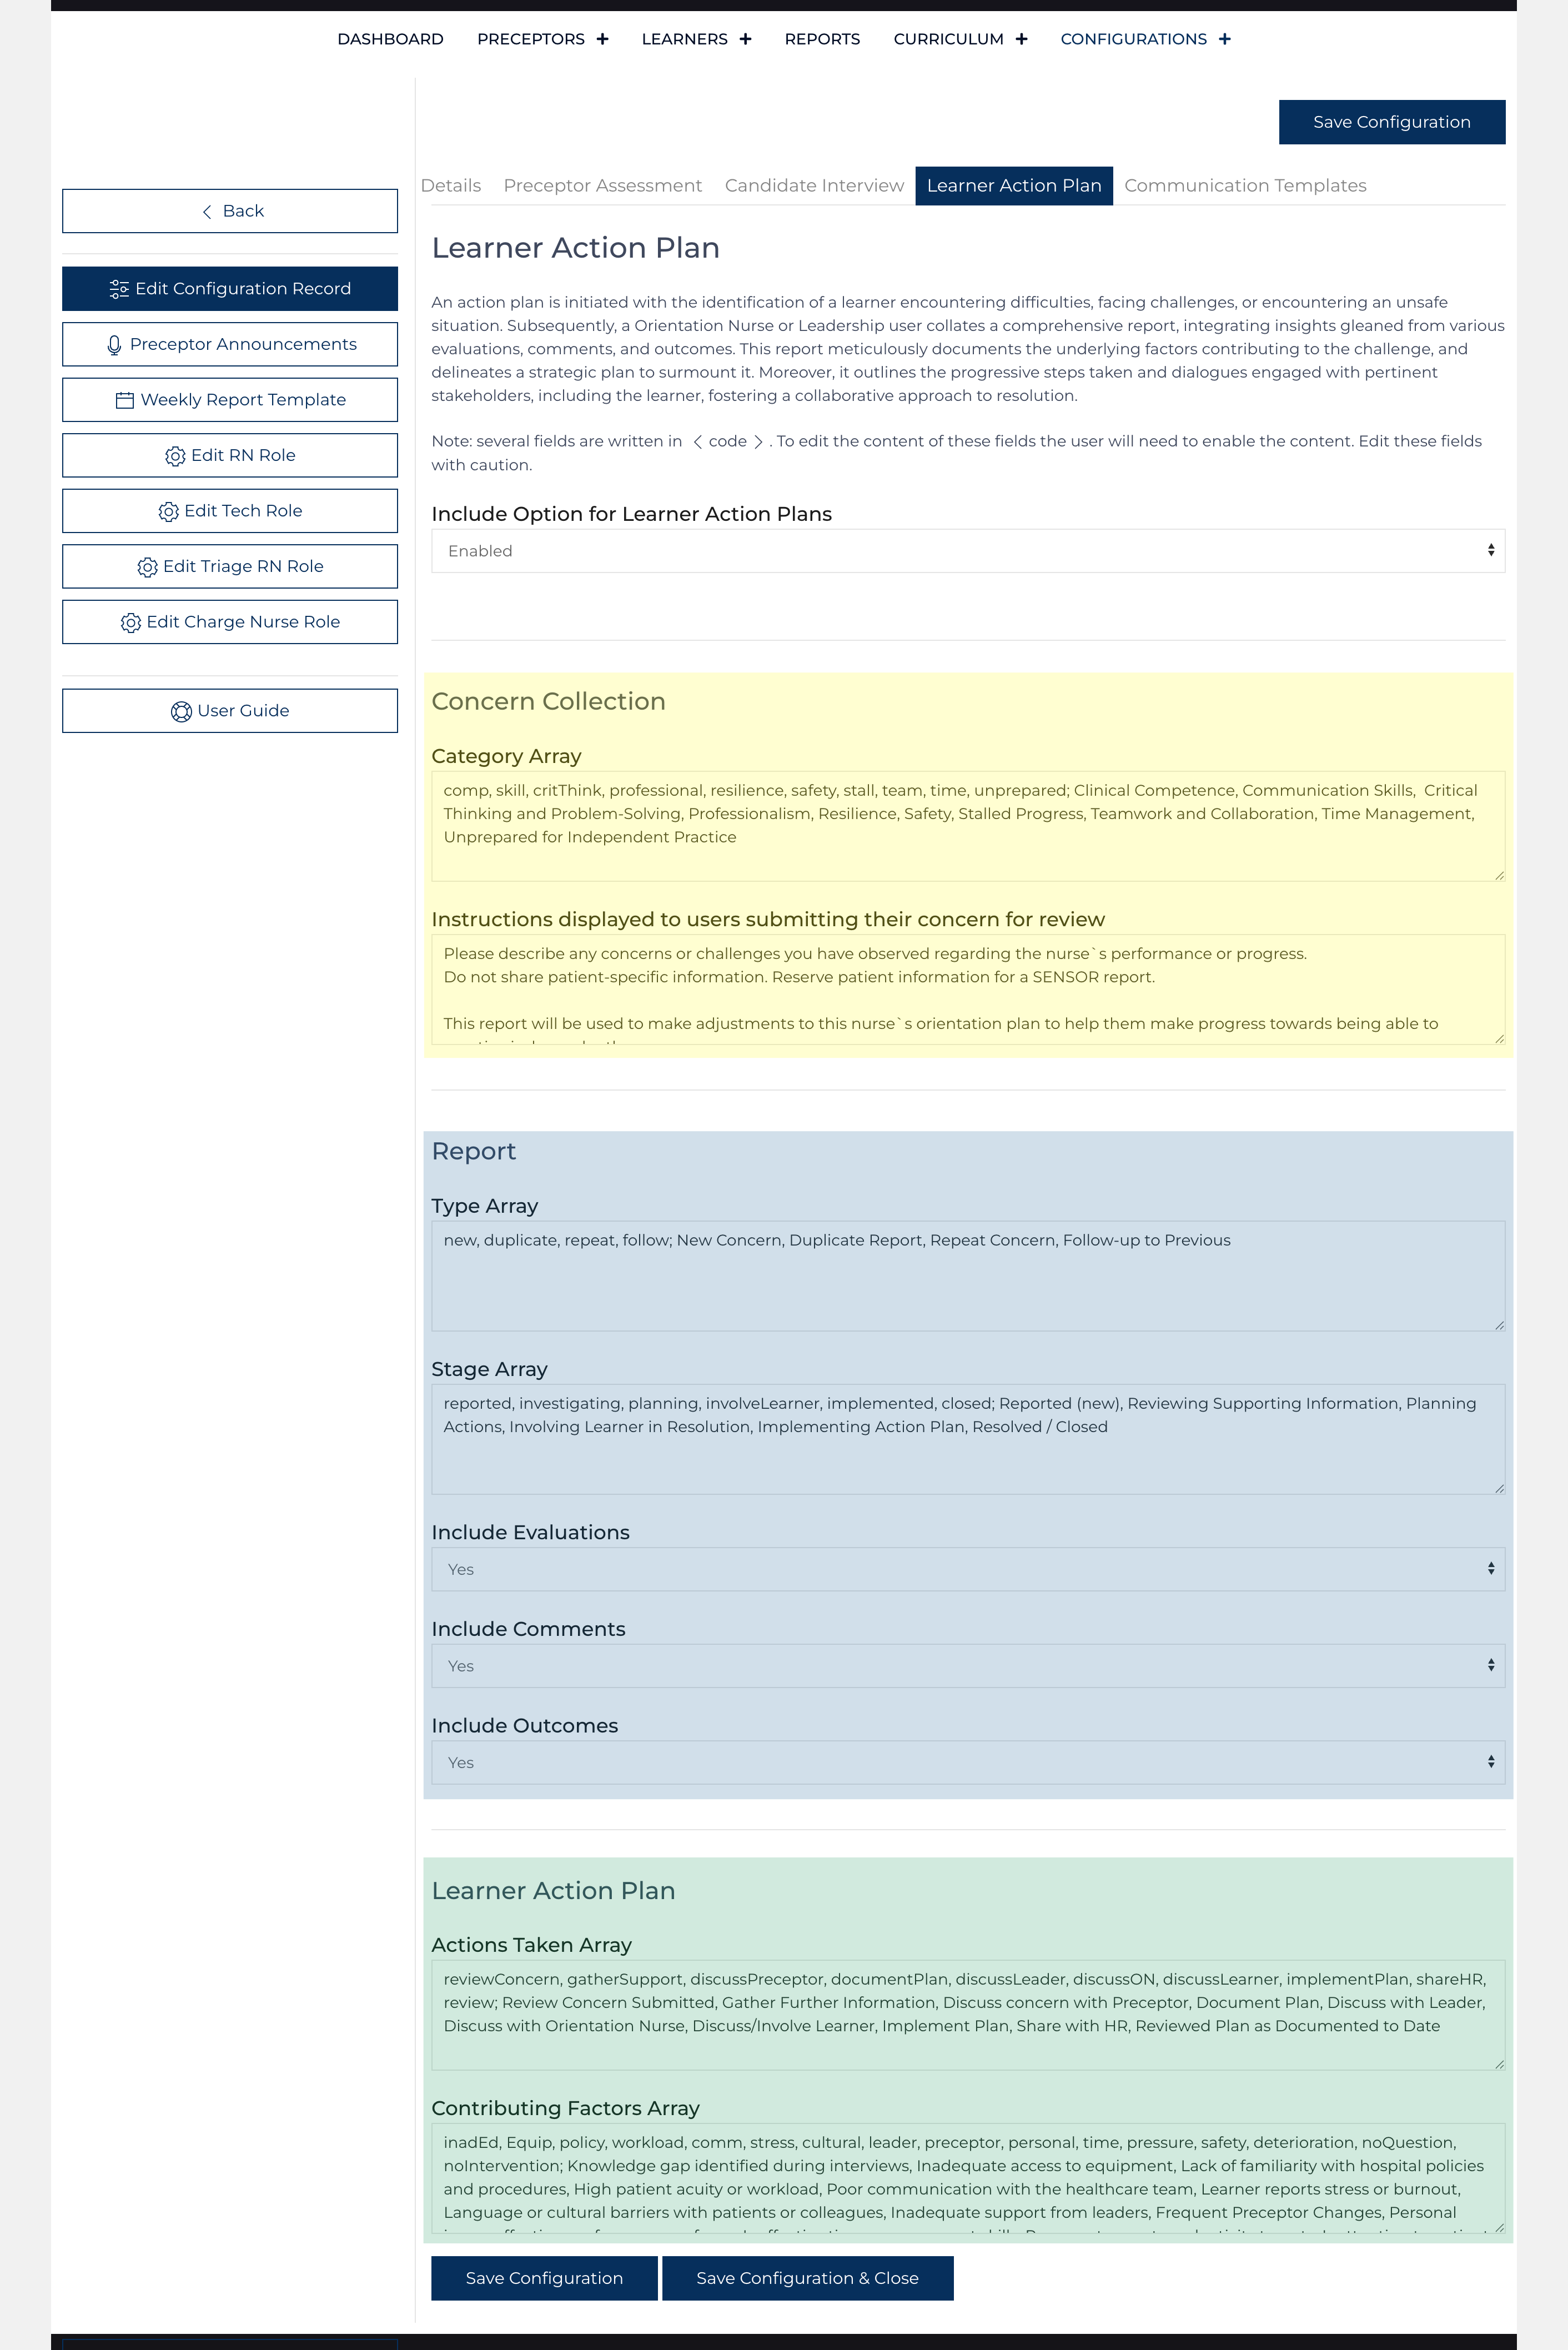Open the Include Evaluations dropdown
The height and width of the screenshot is (2350, 1568).
click(x=967, y=1569)
